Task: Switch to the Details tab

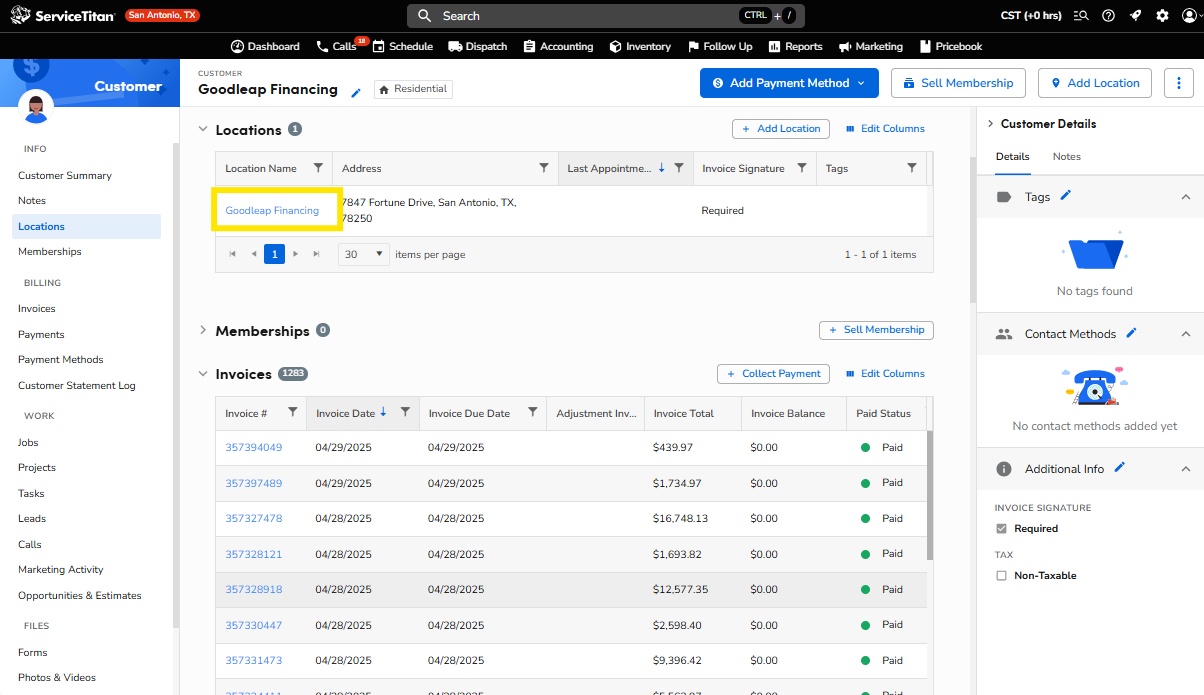Action: (1012, 157)
